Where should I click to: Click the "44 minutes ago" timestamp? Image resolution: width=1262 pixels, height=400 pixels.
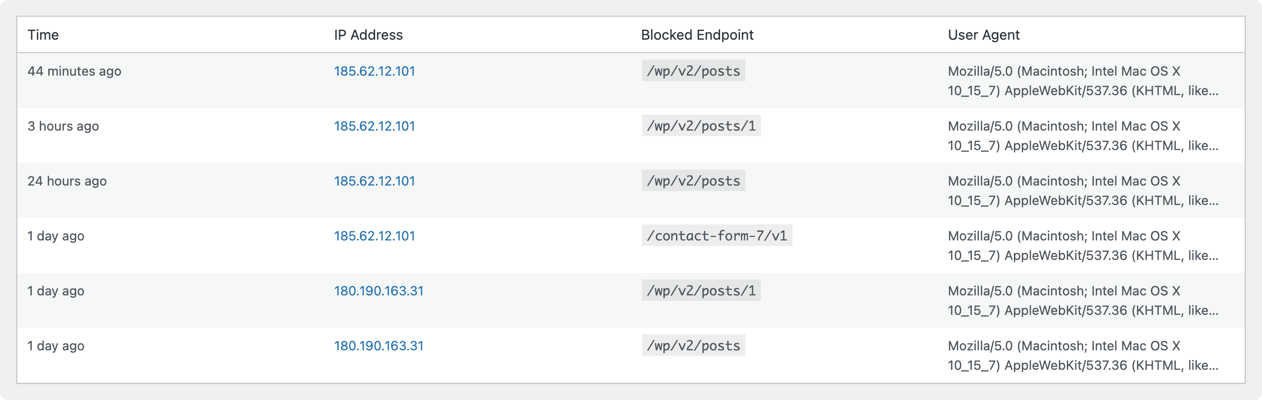[x=74, y=72]
